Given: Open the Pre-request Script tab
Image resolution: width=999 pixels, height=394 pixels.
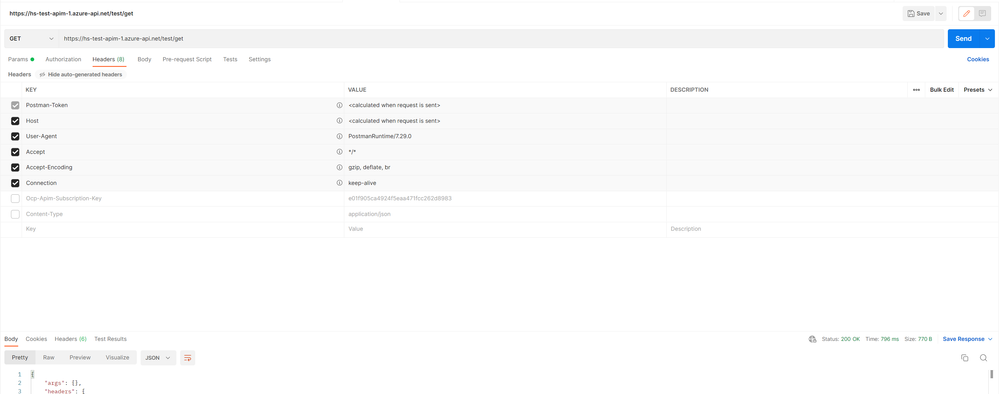Looking at the screenshot, I should (x=187, y=59).
